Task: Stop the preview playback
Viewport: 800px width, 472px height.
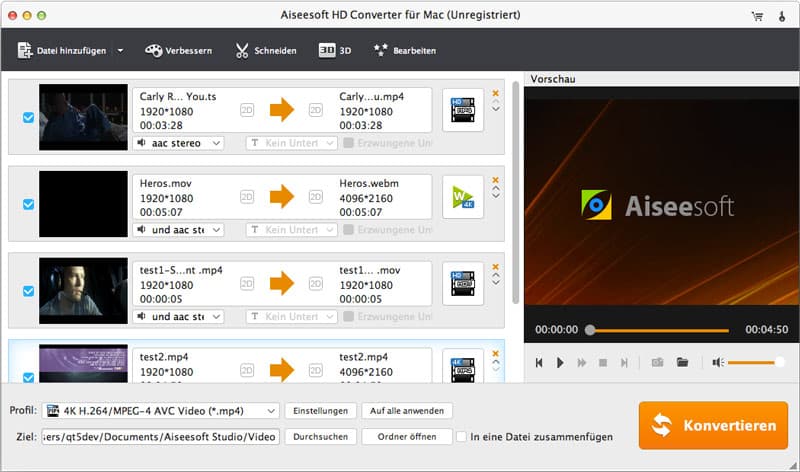Action: point(603,362)
